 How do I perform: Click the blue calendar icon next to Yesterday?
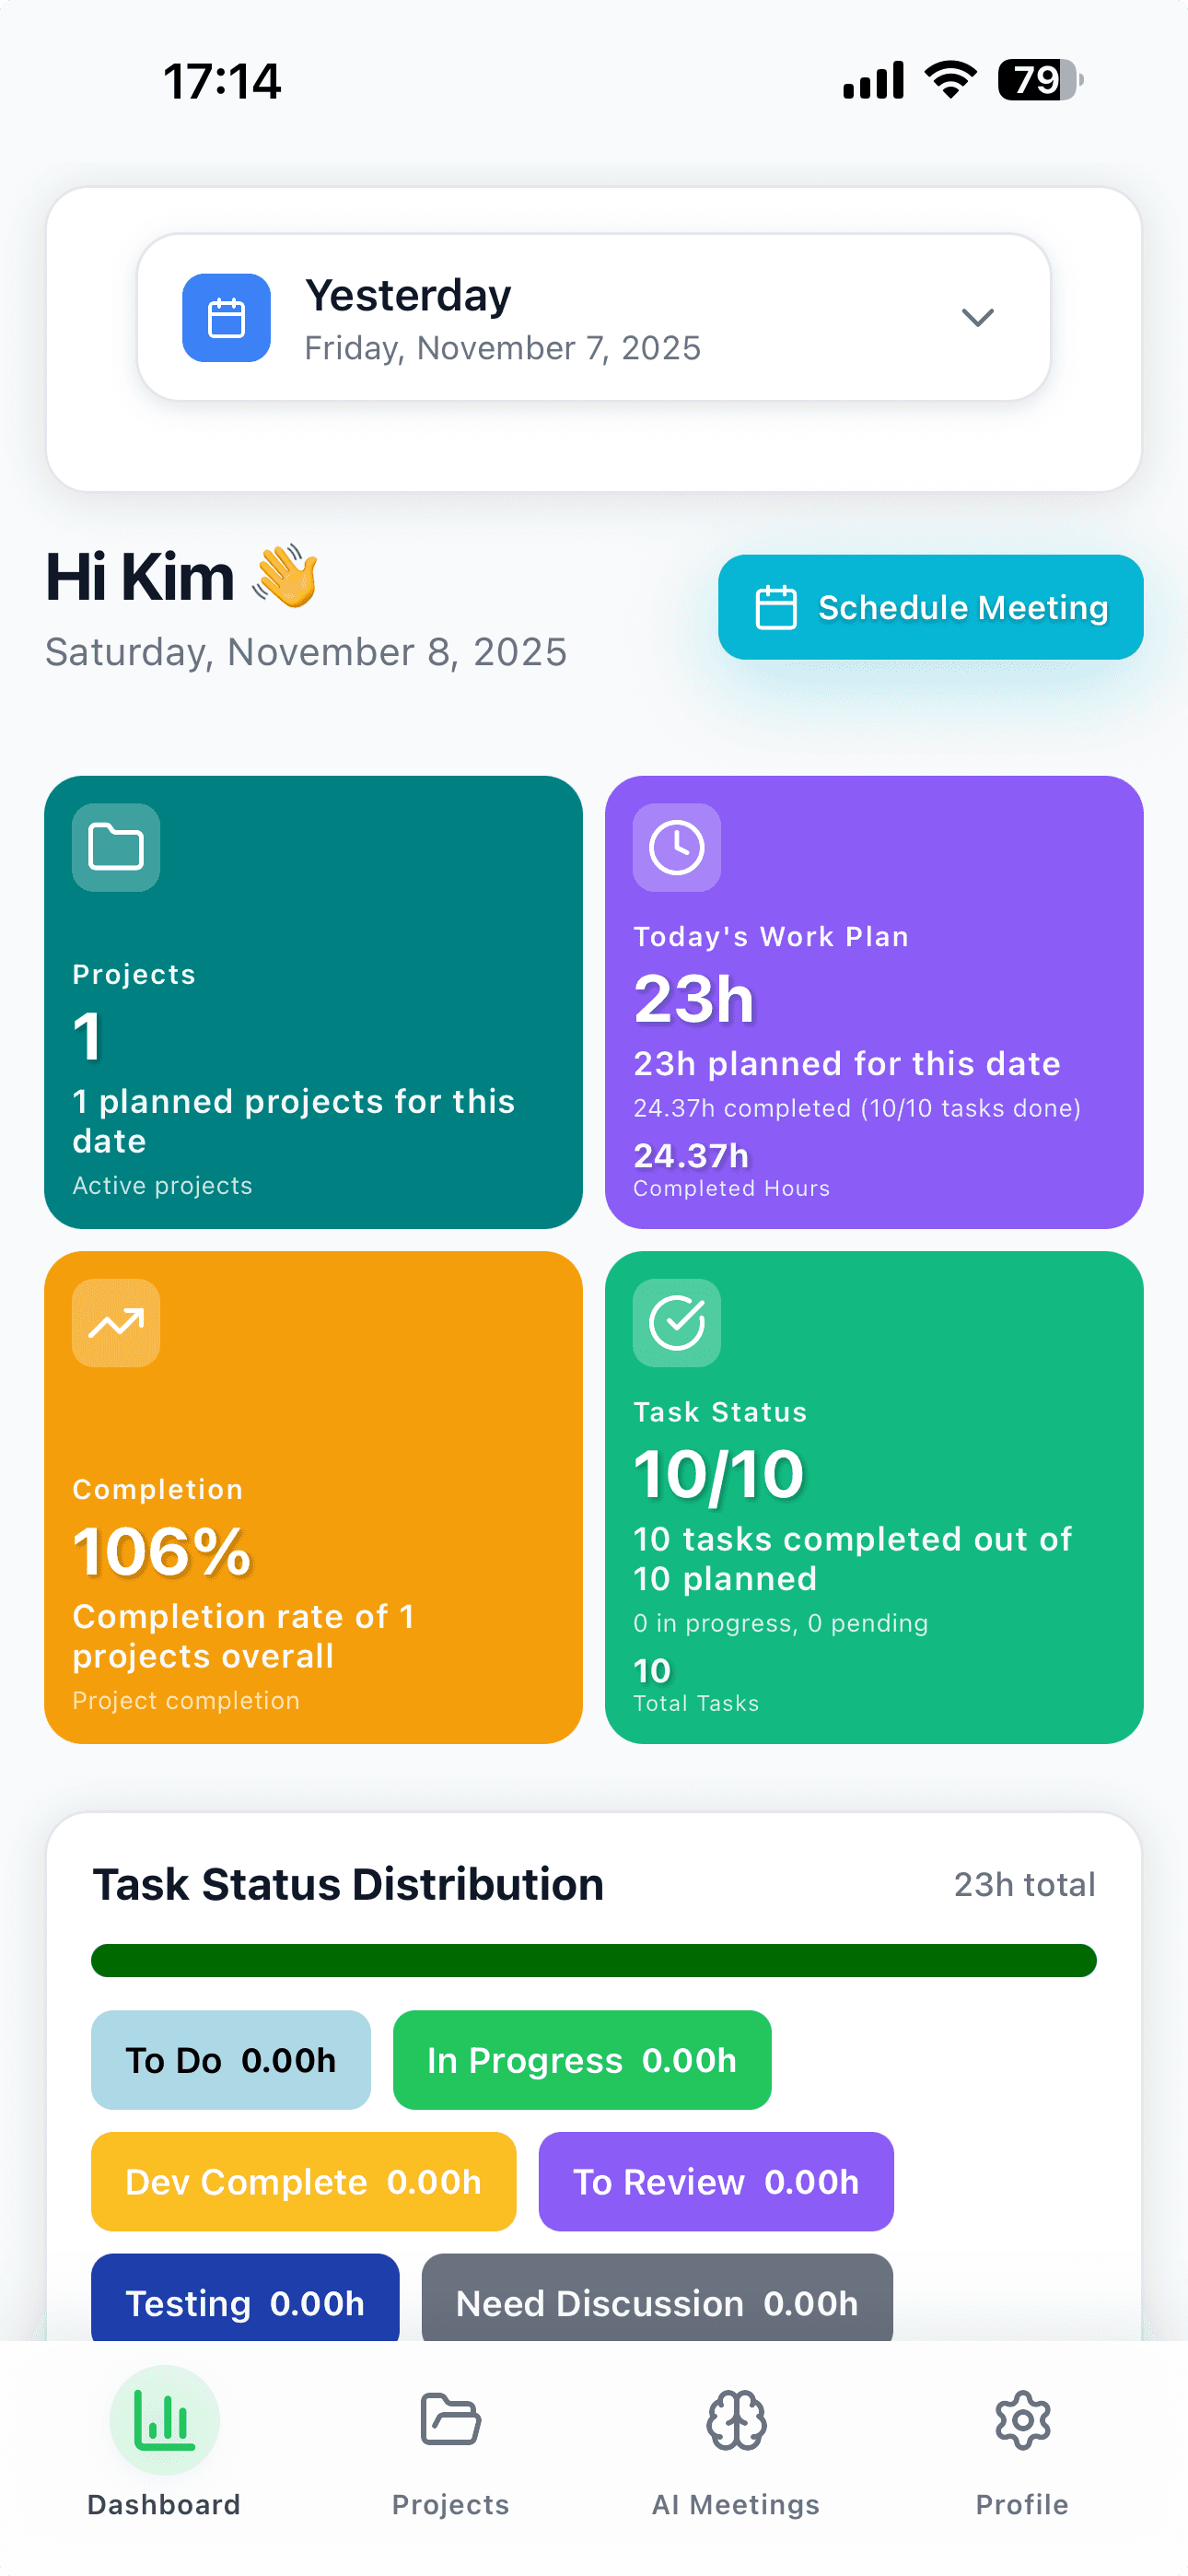pyautogui.click(x=226, y=317)
